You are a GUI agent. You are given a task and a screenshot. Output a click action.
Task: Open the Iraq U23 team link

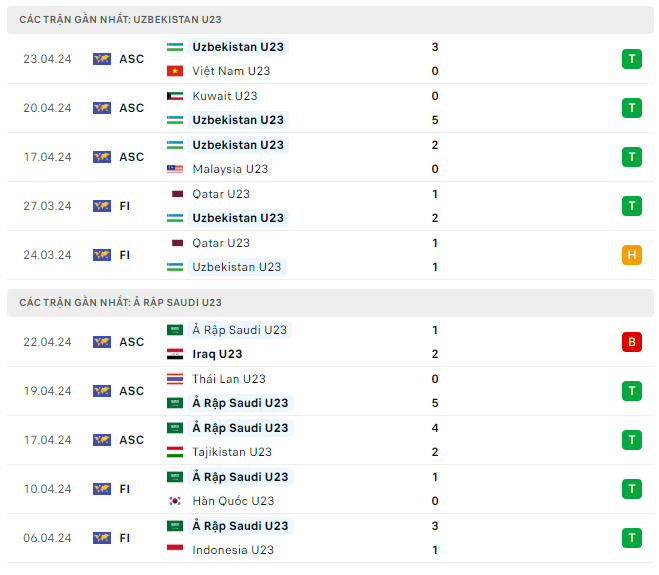tap(217, 354)
